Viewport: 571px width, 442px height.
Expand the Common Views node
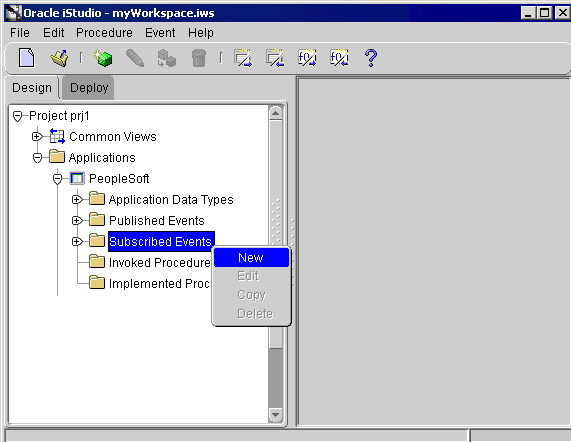36,137
